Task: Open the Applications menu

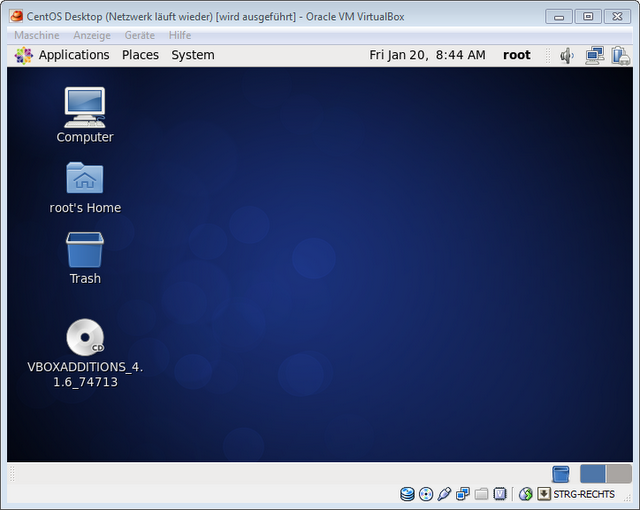Action: tap(62, 55)
